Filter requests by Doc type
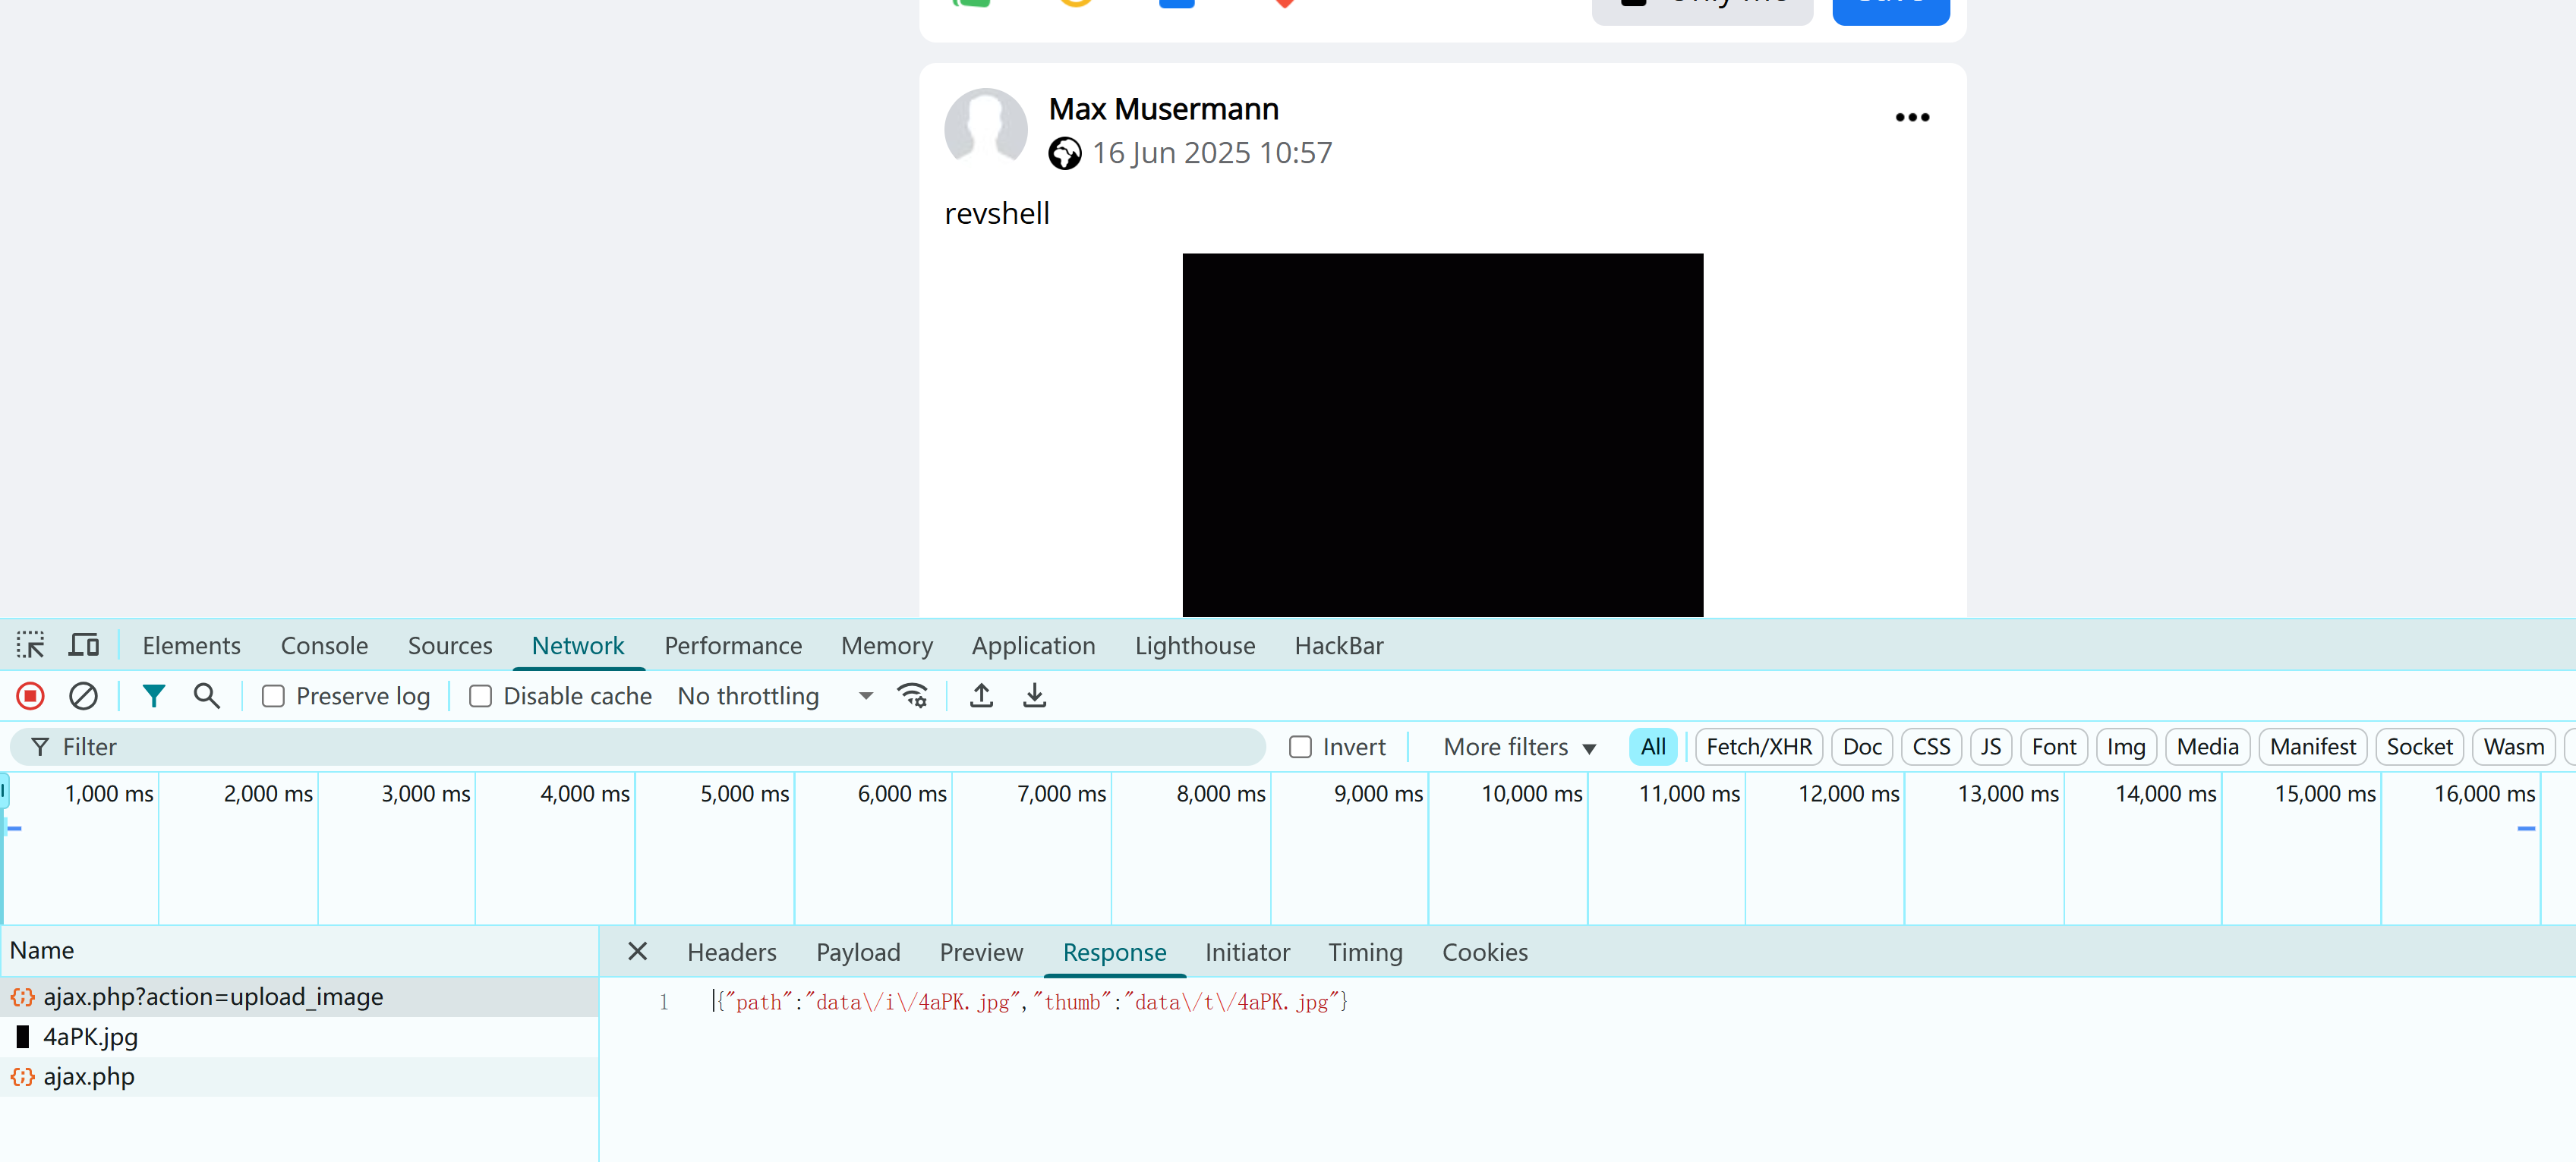This screenshot has width=2576, height=1162. click(x=1862, y=747)
